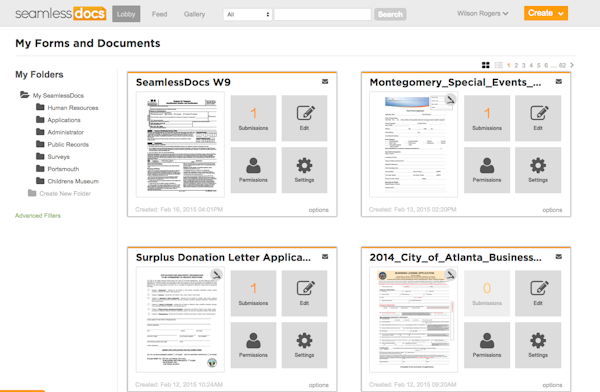Open Submissions tile on SeamlessDocs W9 card

pyautogui.click(x=253, y=118)
